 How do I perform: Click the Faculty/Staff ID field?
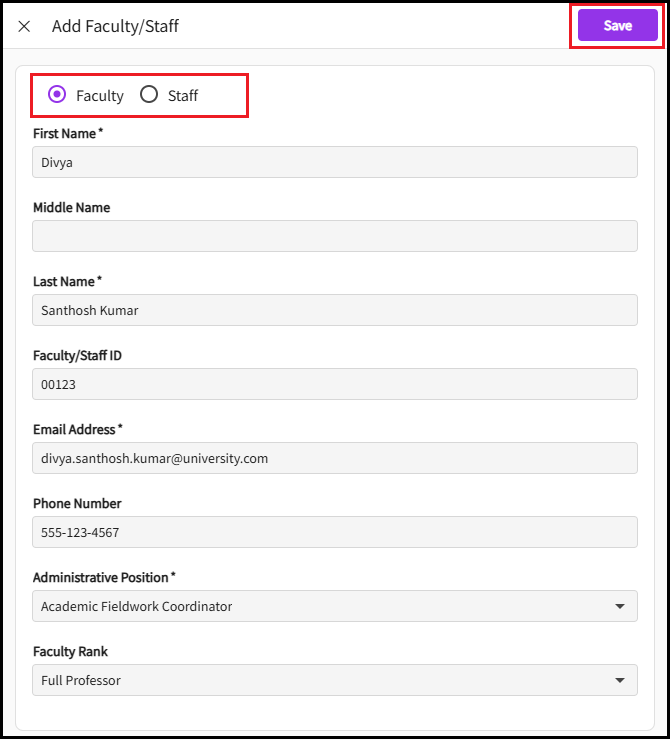click(335, 384)
